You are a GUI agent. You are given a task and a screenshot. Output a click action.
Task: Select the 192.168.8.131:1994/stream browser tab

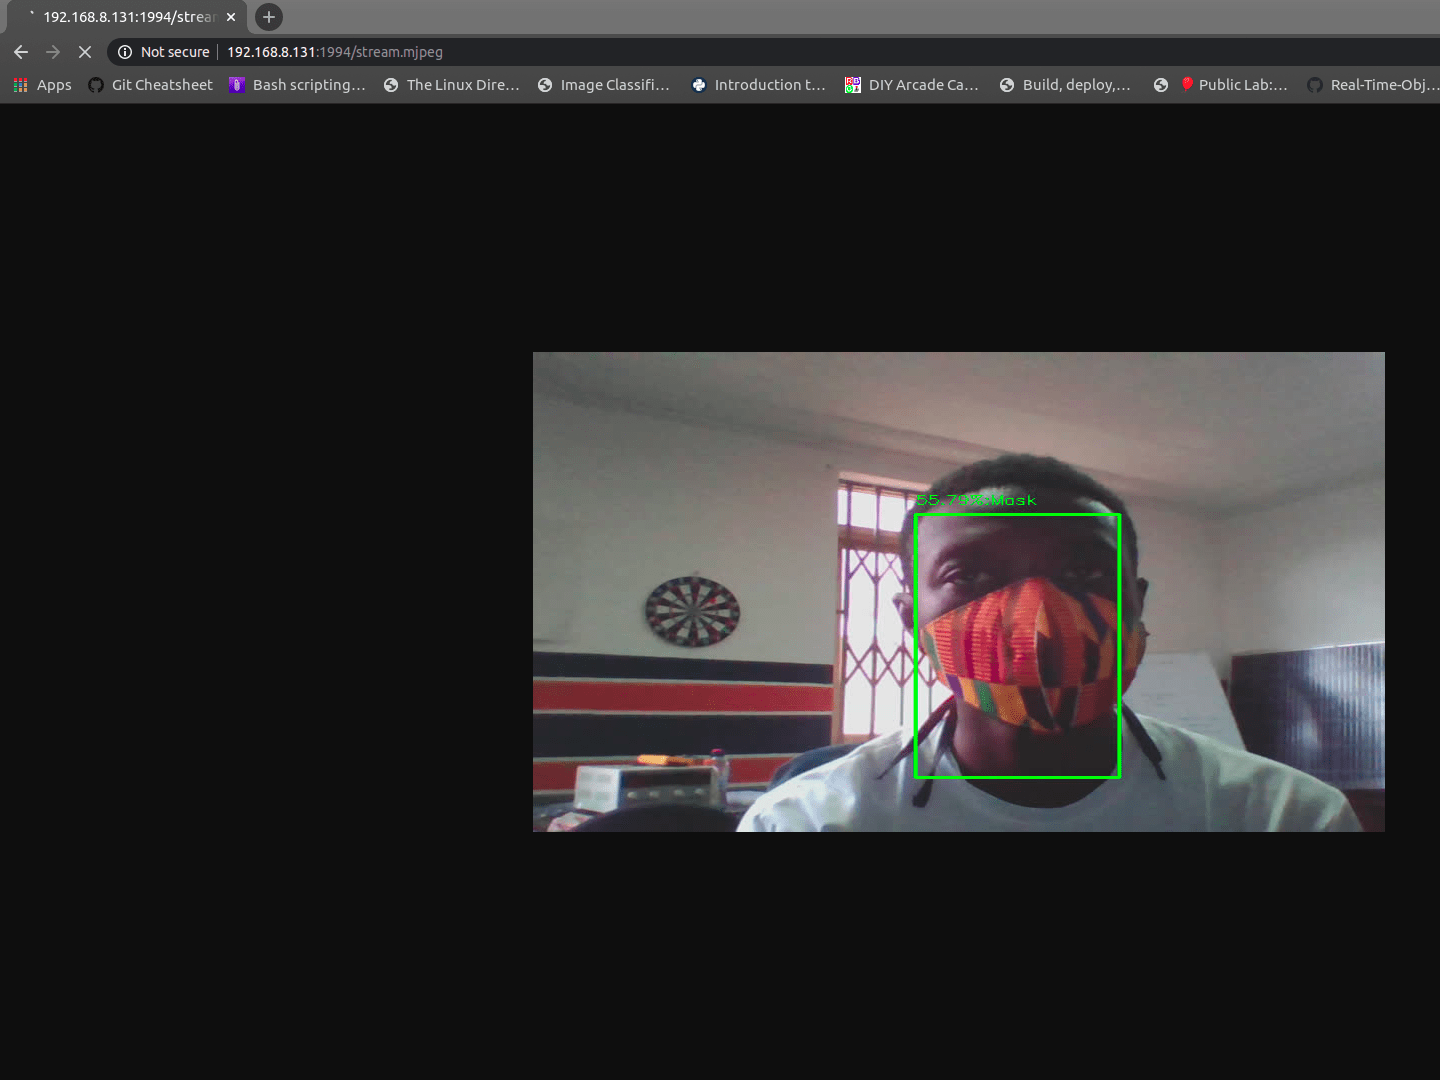(x=128, y=17)
